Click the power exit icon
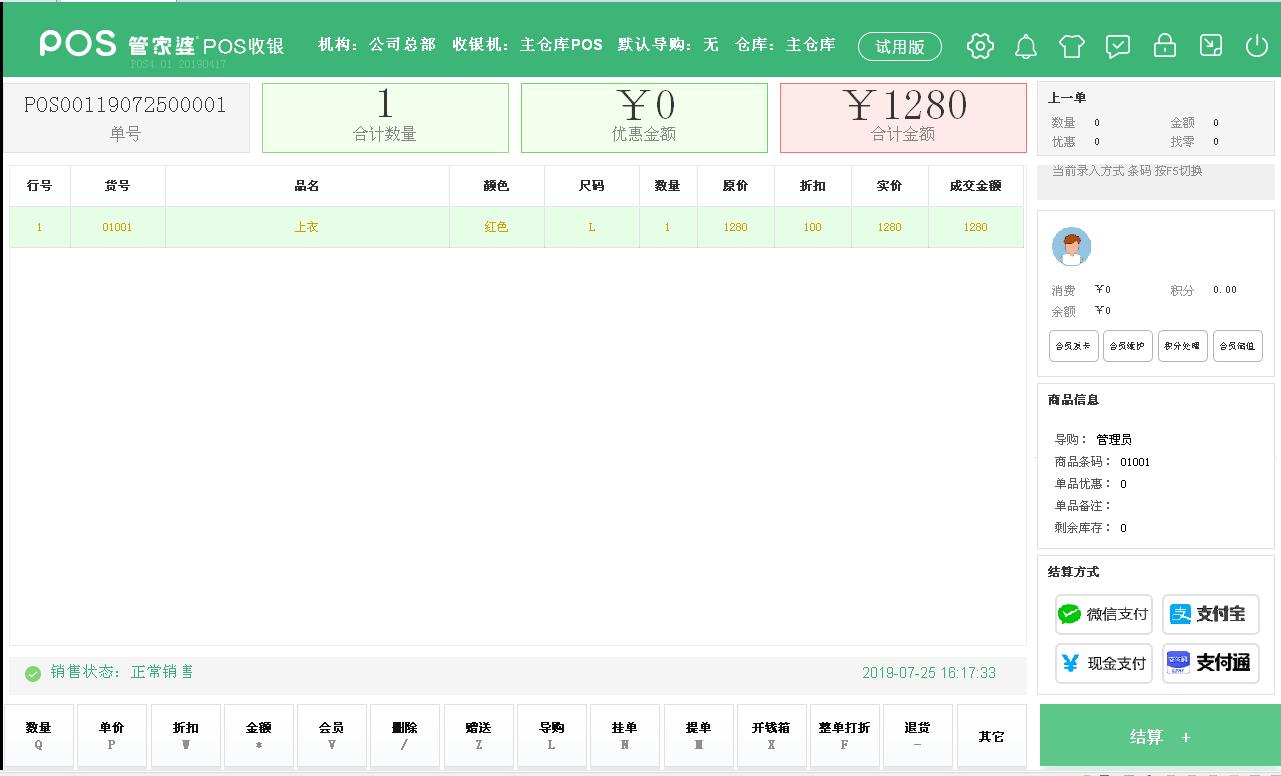This screenshot has width=1281, height=776. click(x=1256, y=46)
